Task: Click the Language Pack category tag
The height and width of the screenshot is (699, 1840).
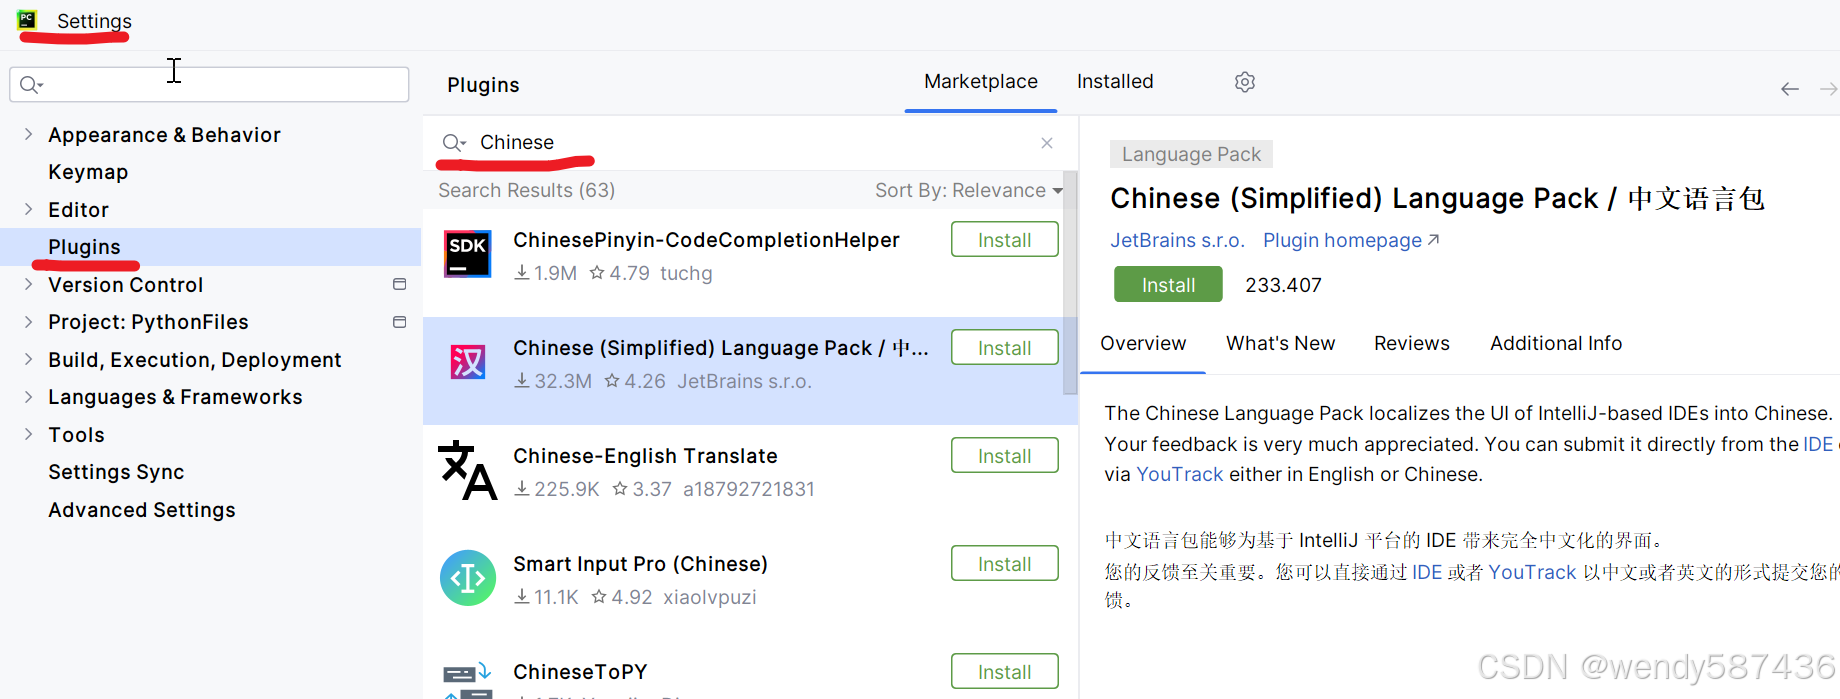Action: click(1191, 154)
